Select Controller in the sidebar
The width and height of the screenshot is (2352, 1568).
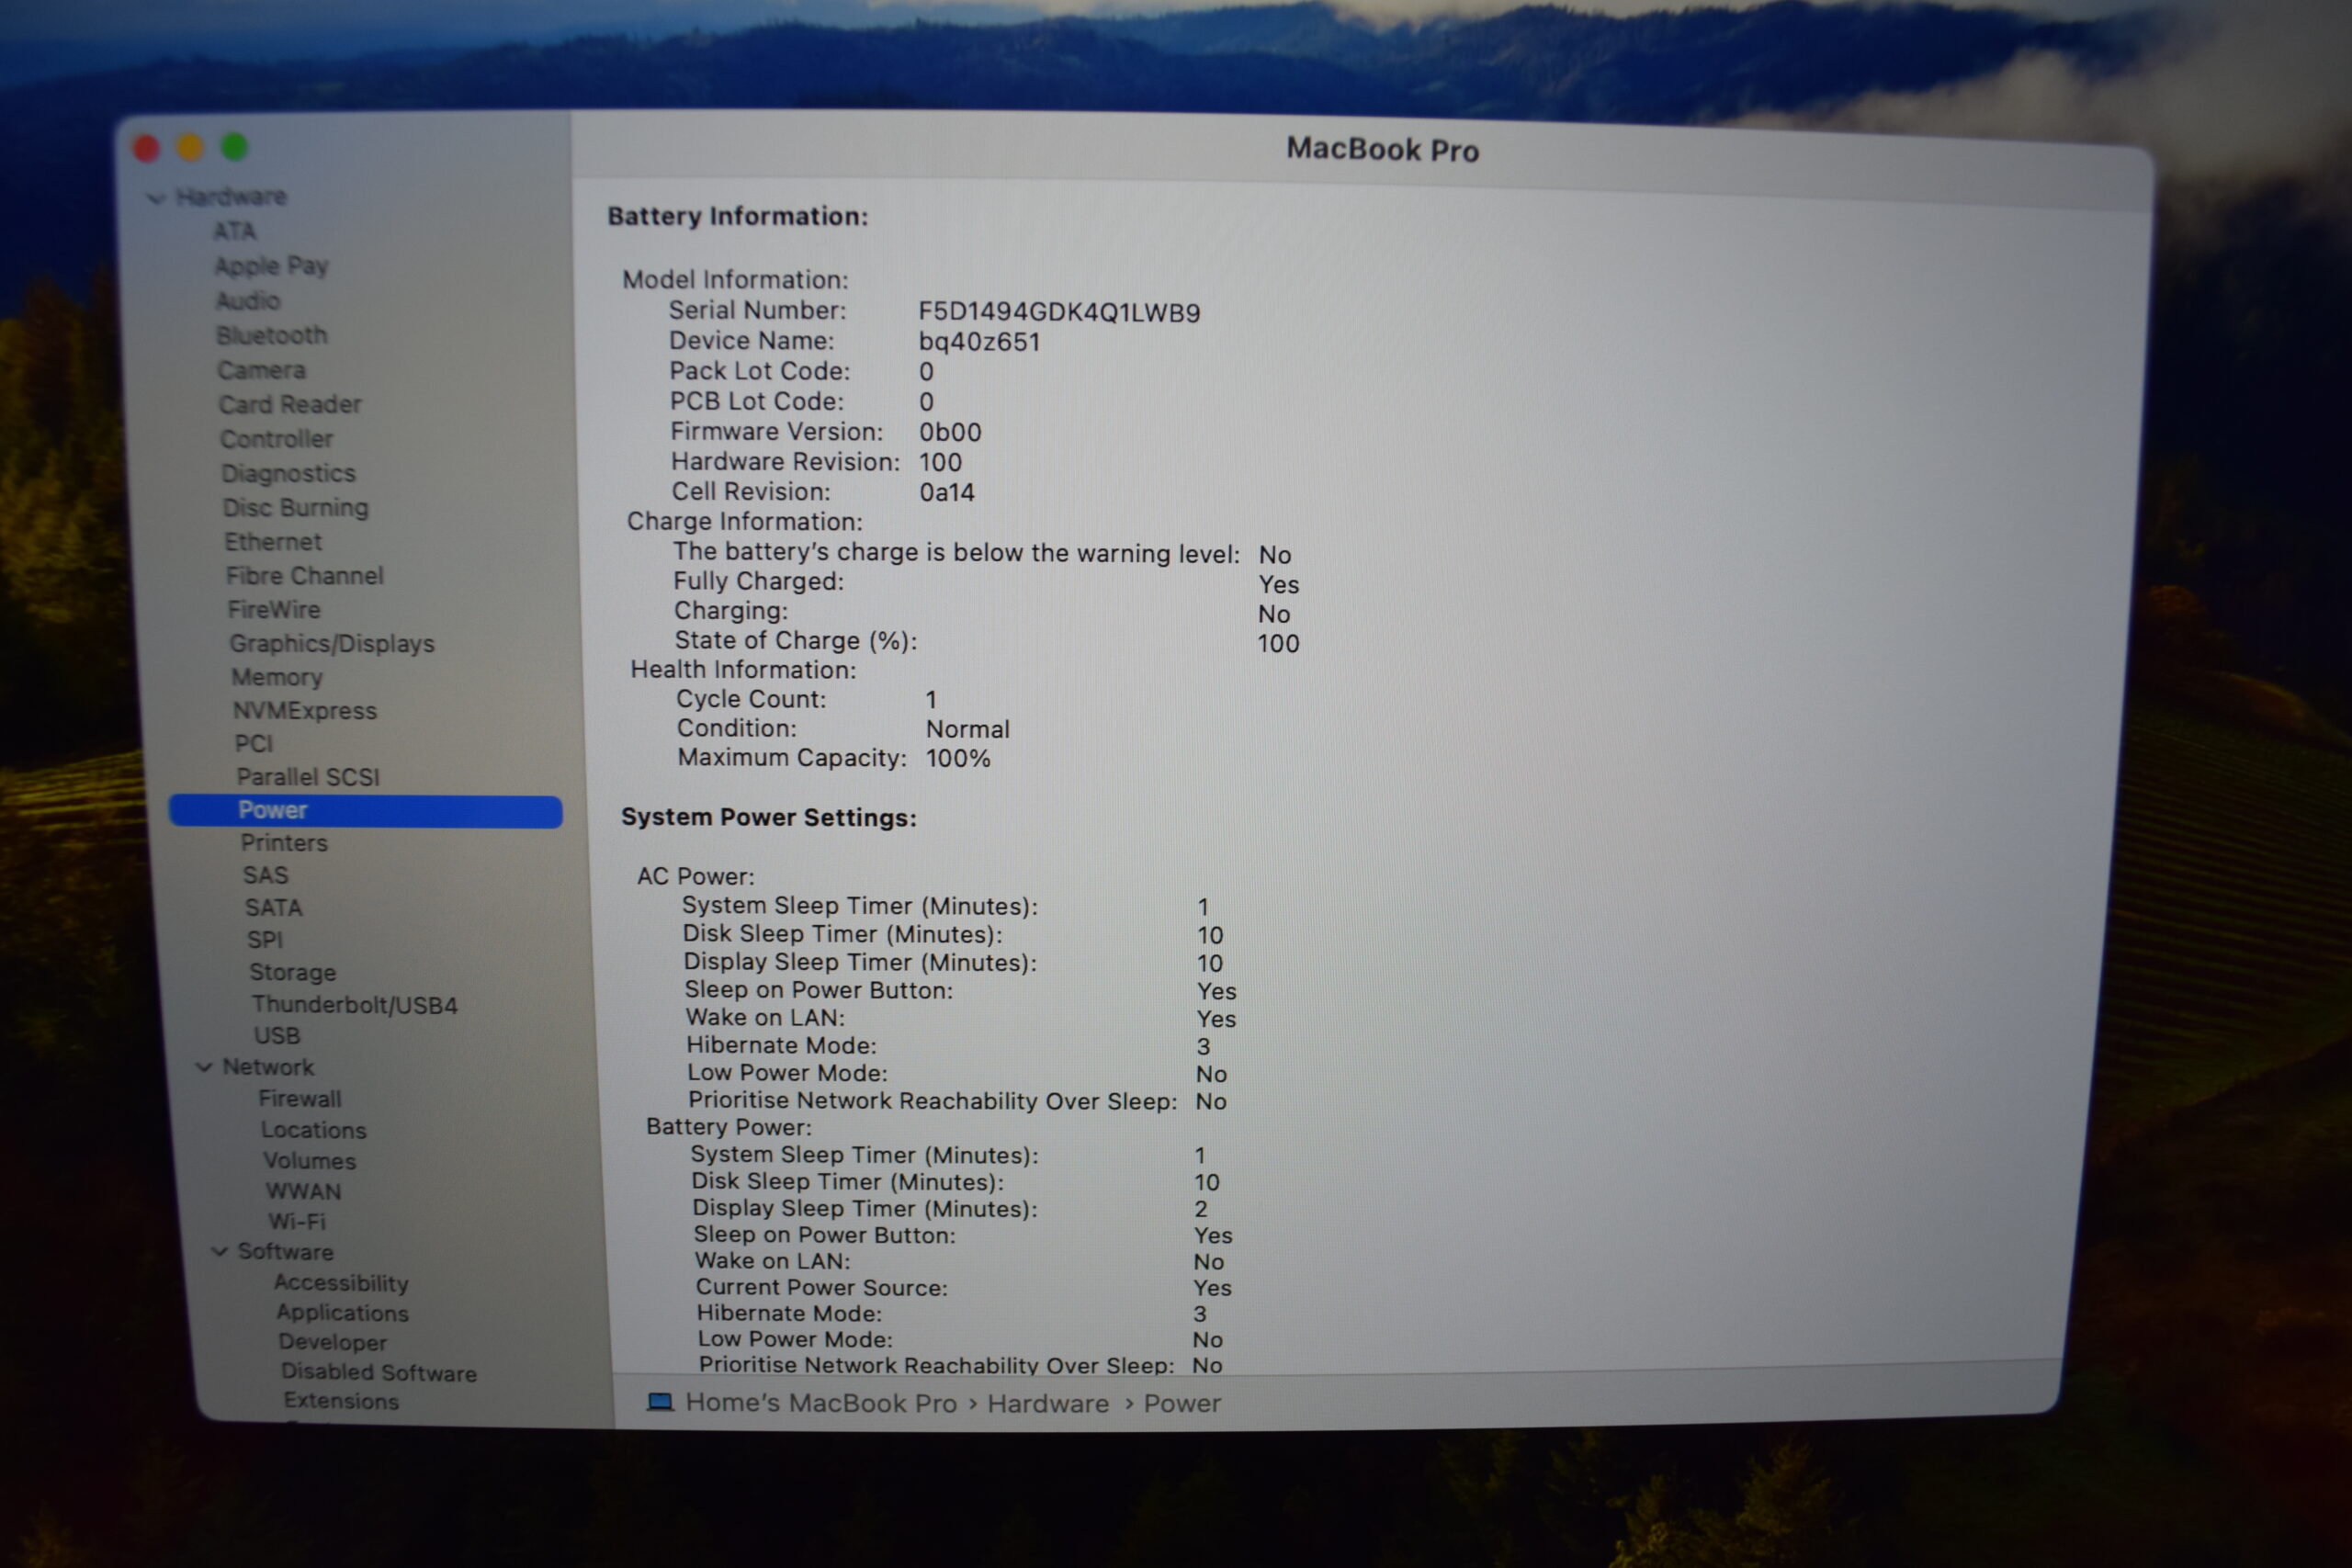[277, 439]
